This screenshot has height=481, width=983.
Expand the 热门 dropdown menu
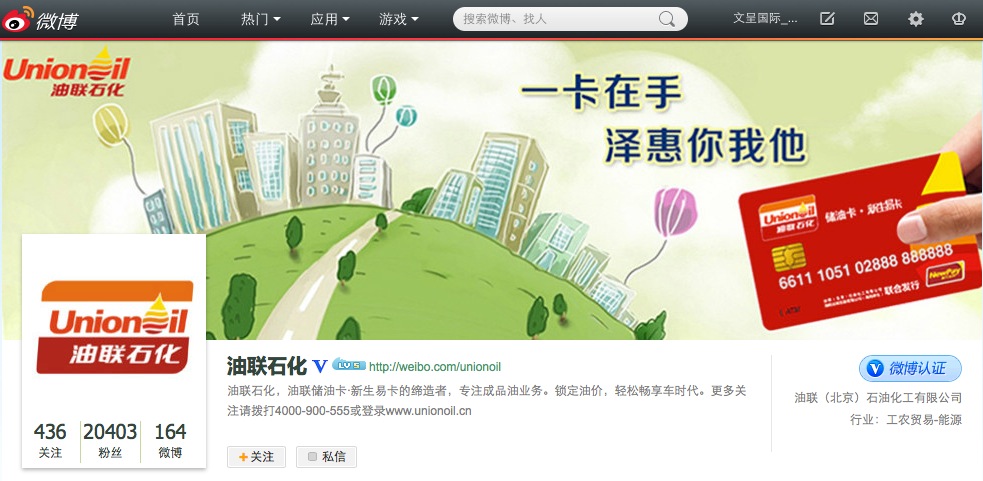tap(260, 19)
